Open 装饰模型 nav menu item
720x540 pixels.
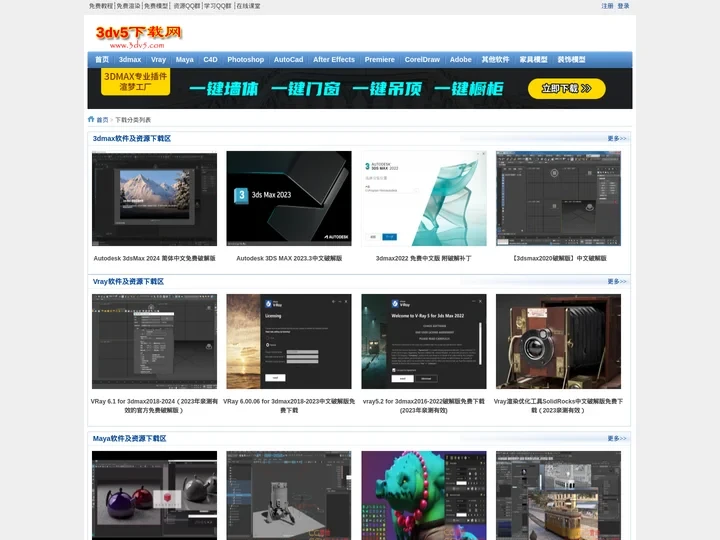click(571, 60)
